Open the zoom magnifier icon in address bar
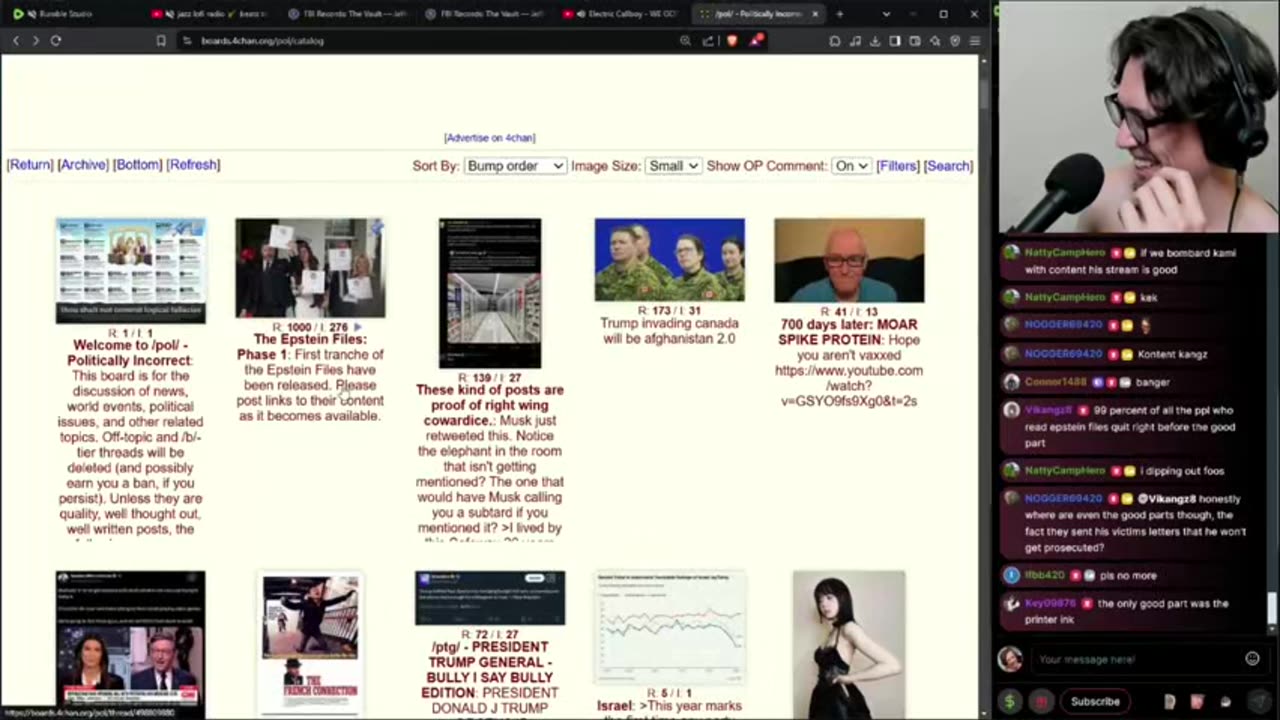 tap(685, 41)
